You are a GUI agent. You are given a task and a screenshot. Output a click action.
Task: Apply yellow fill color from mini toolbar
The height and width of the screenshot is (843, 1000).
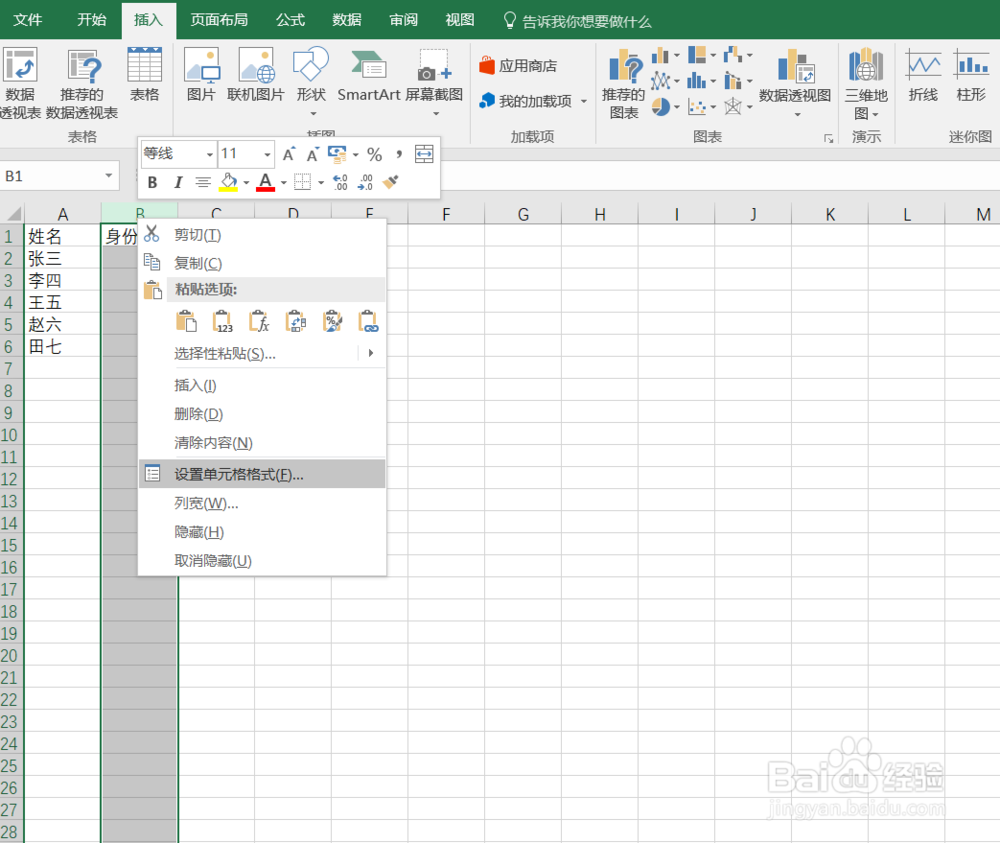click(228, 182)
